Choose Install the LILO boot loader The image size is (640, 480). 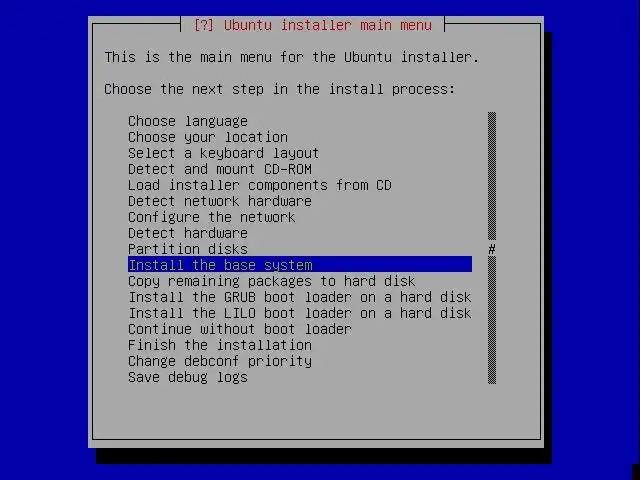(x=300, y=313)
